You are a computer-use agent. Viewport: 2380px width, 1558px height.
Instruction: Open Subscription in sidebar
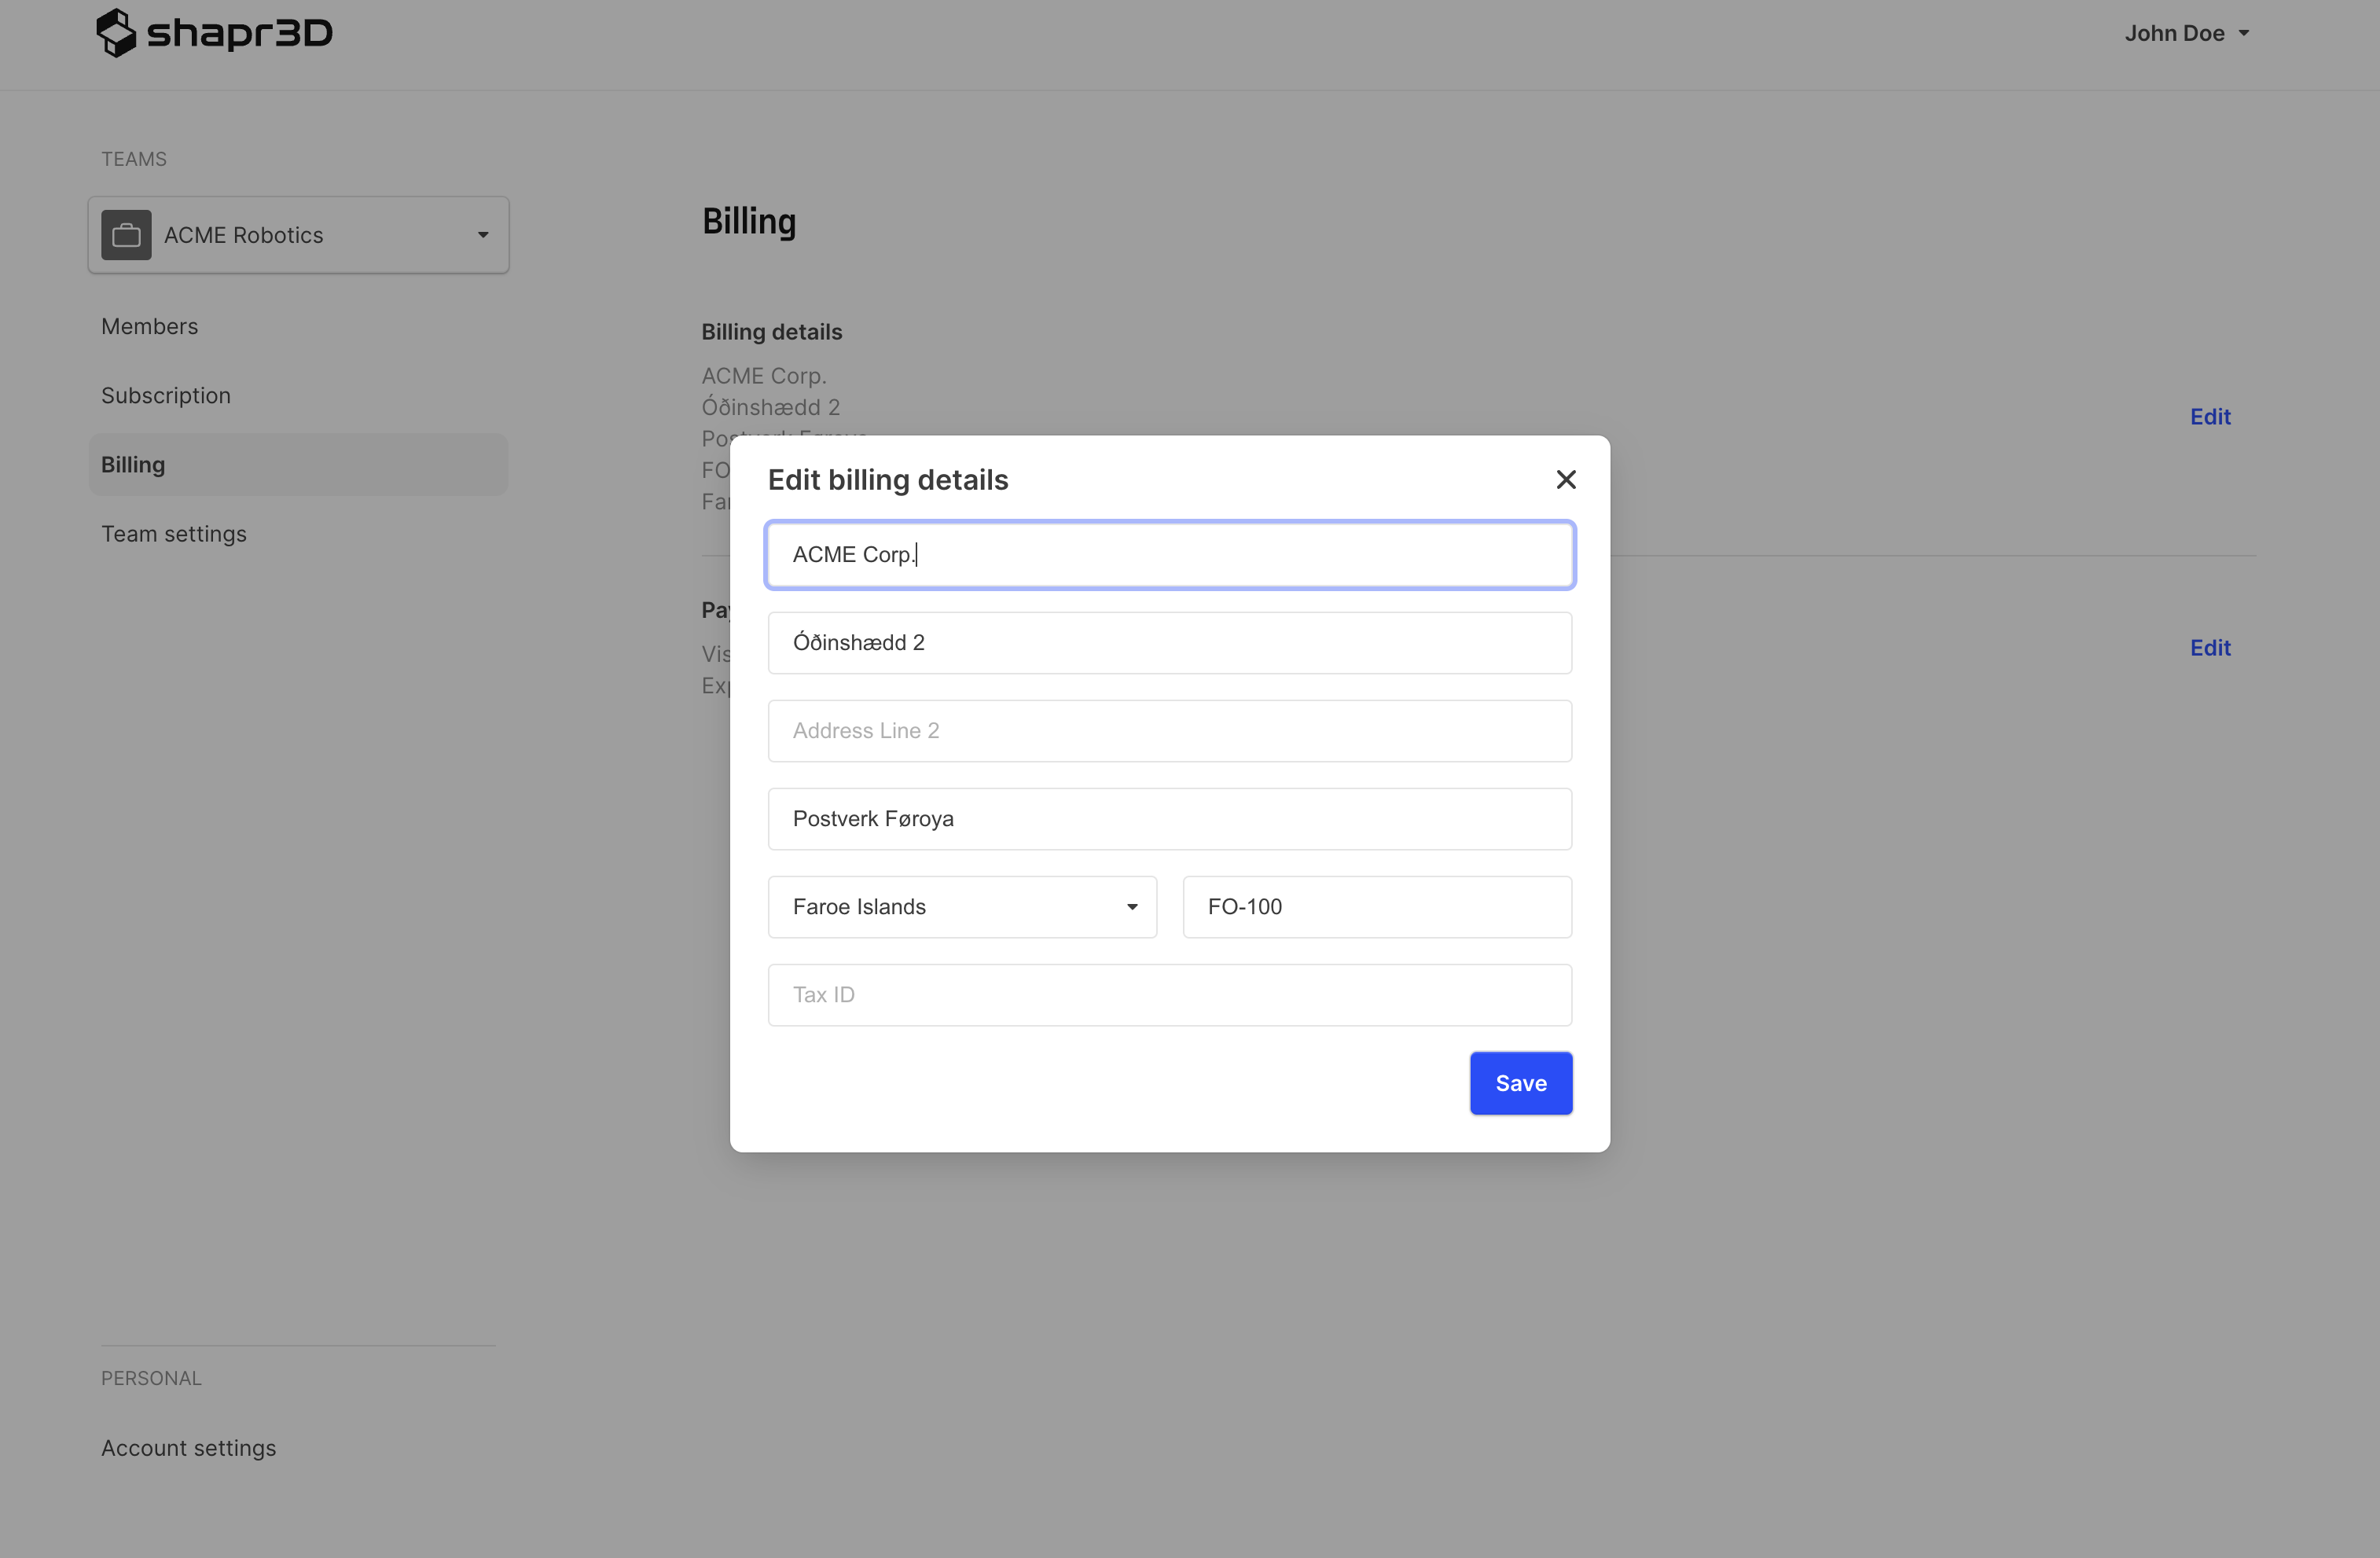click(x=166, y=395)
